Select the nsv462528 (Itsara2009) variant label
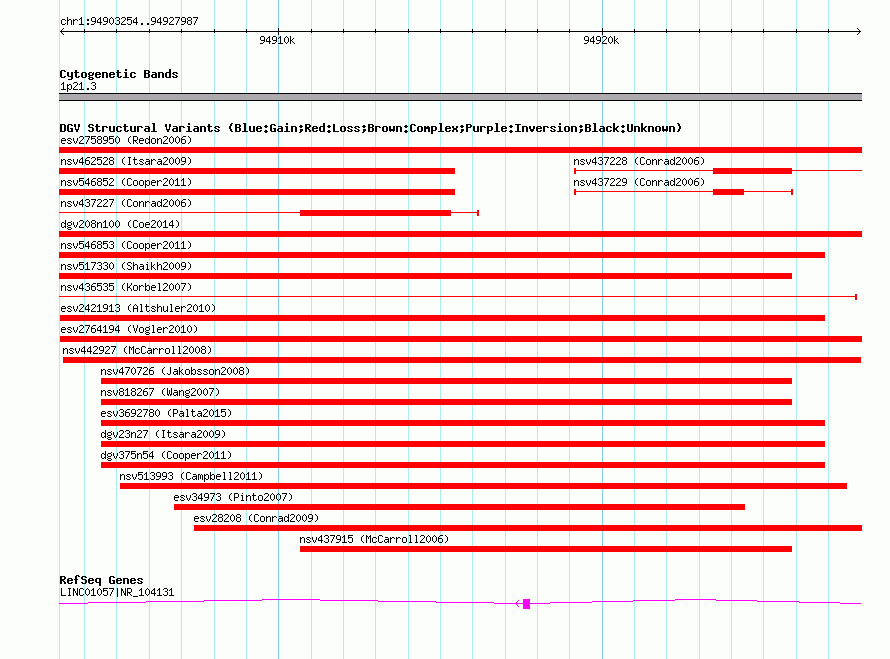The width and height of the screenshot is (890, 659). (126, 161)
